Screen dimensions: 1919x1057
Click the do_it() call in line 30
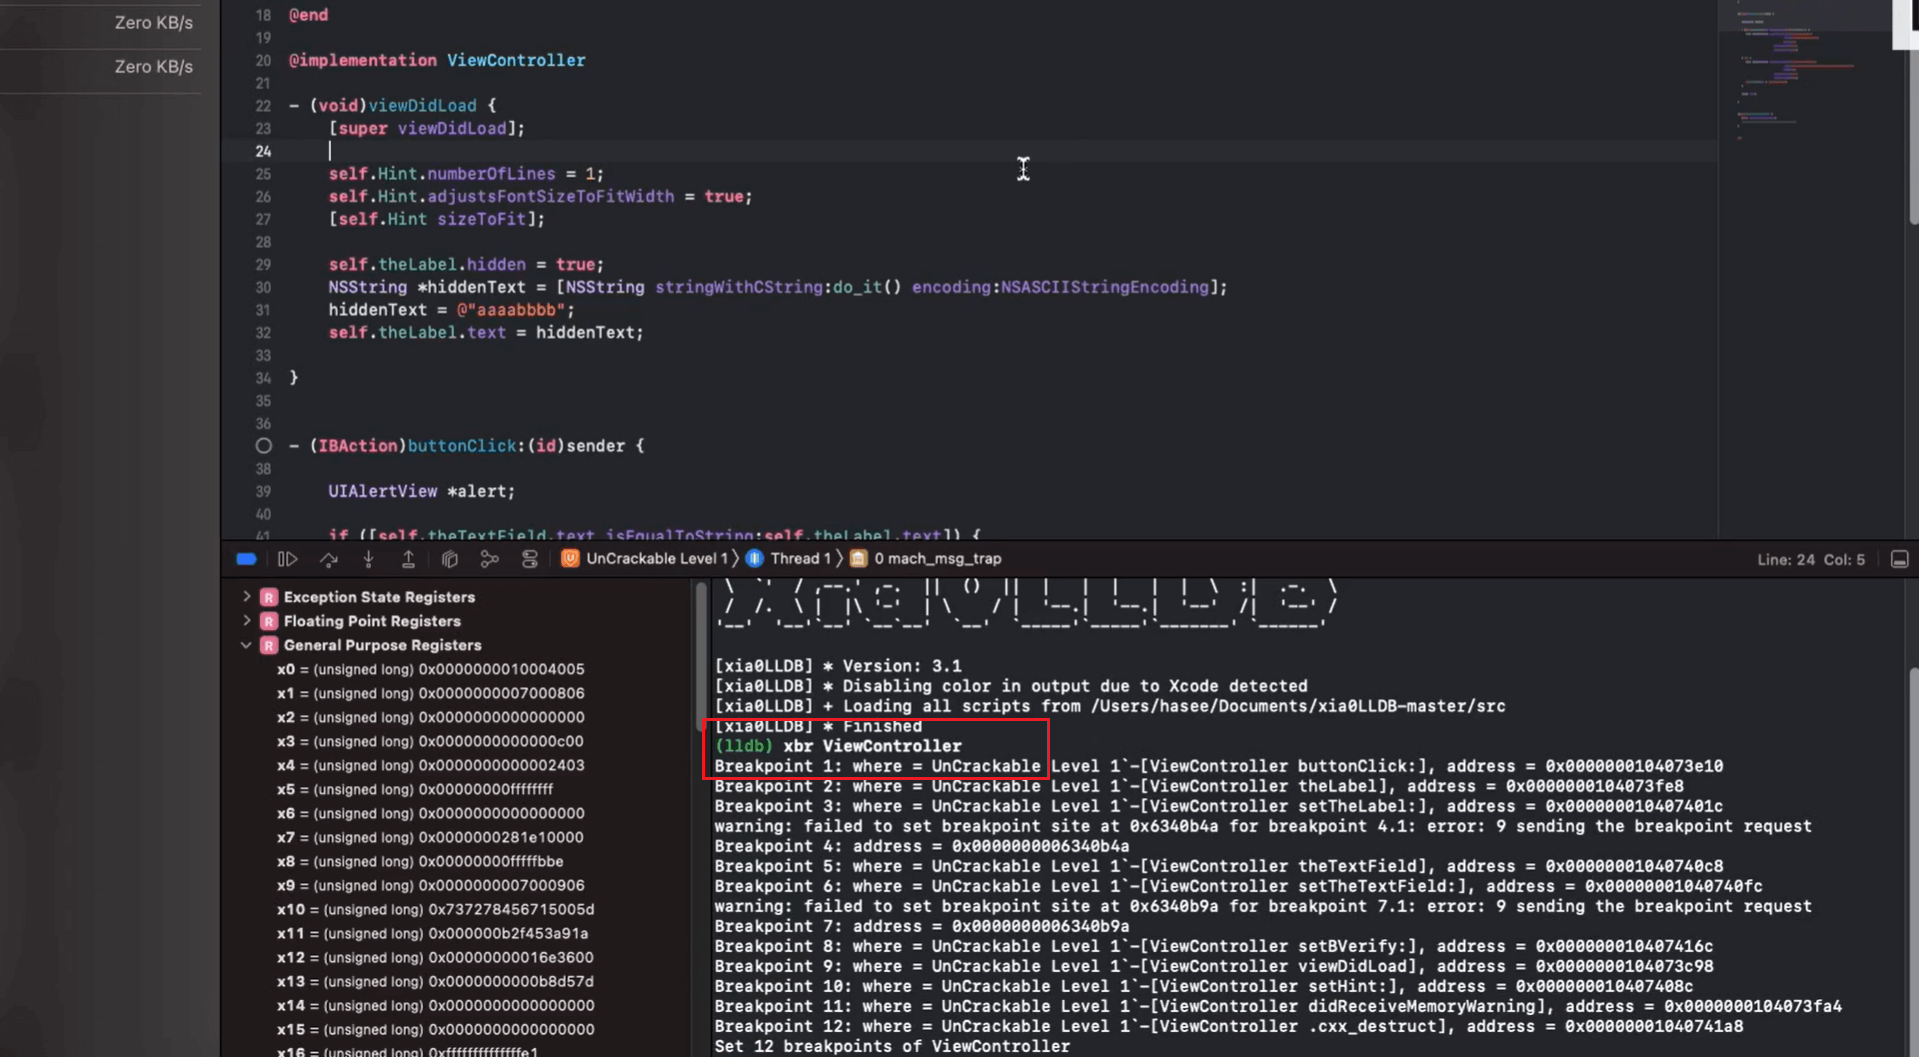click(x=867, y=287)
